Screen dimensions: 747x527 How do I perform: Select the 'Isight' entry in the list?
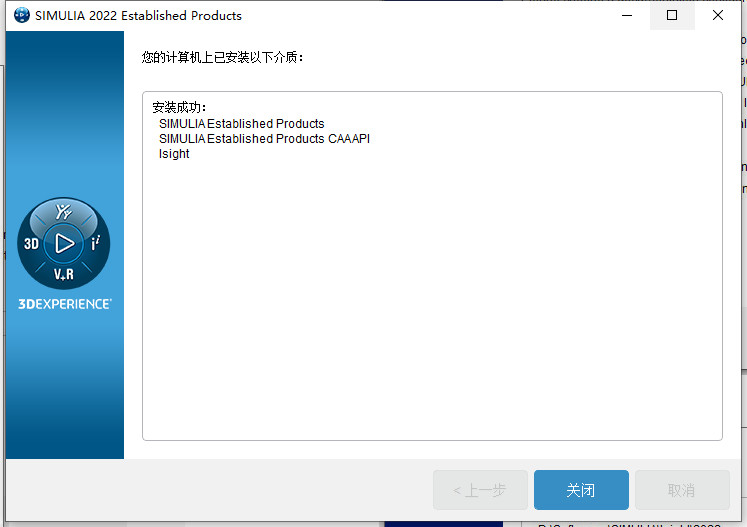coord(174,154)
